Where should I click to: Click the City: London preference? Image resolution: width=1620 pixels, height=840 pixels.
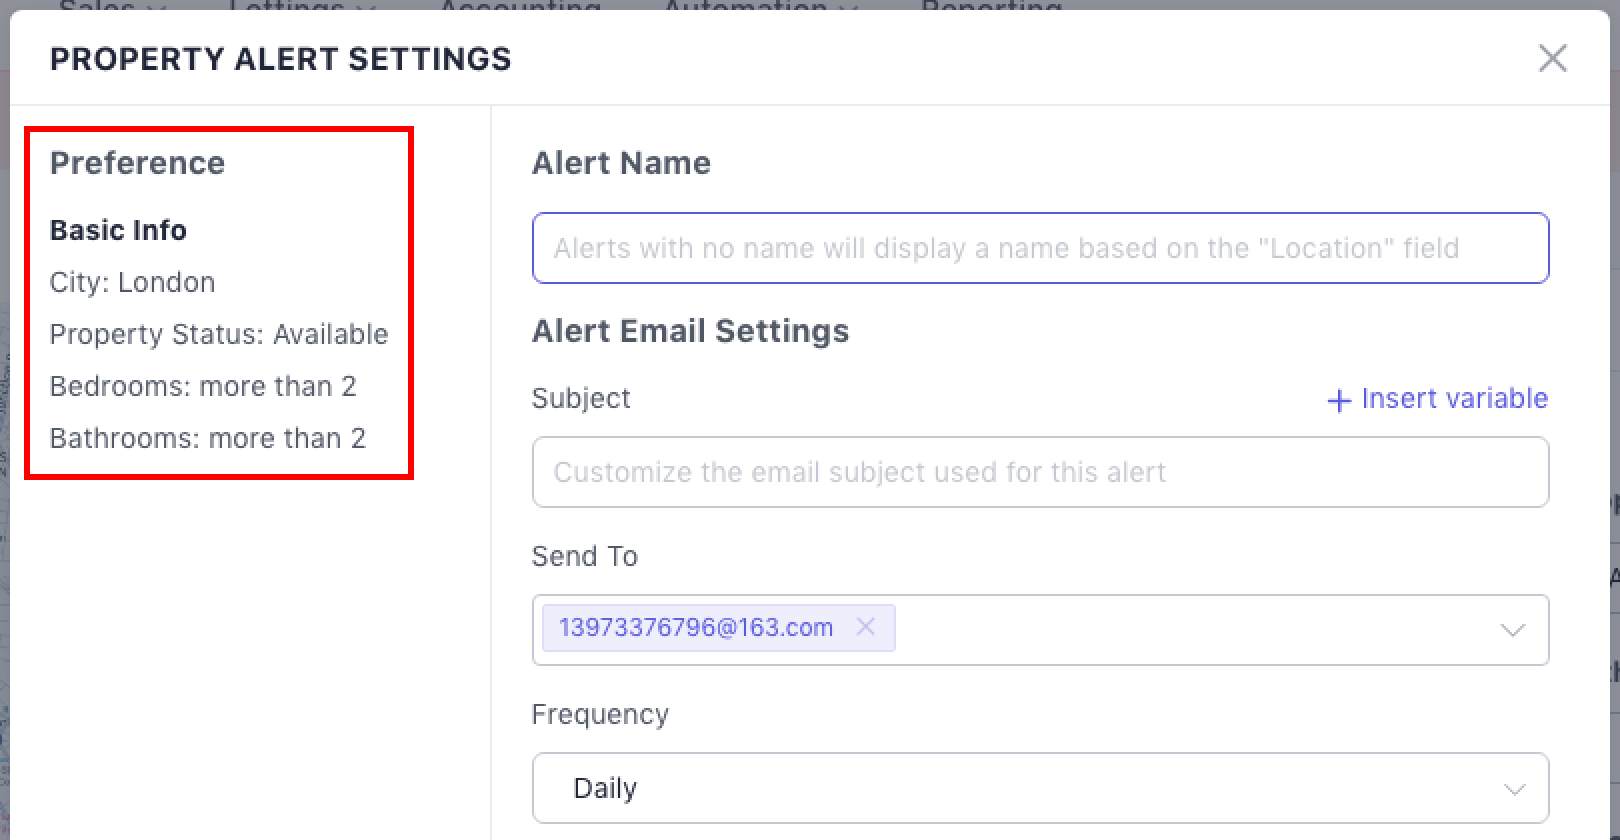132,282
